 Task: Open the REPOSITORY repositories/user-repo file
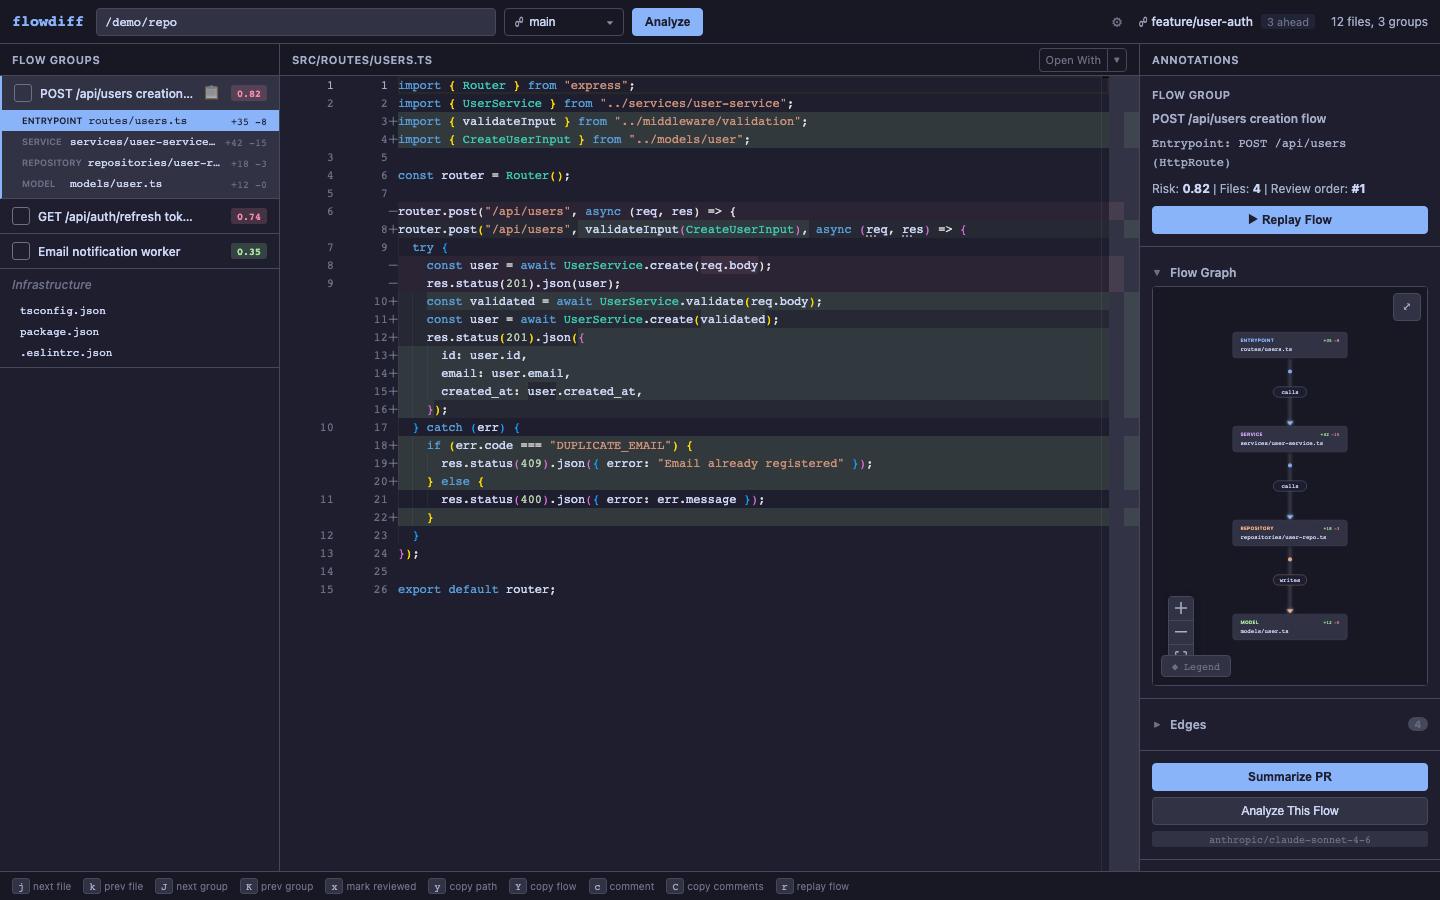[139, 163]
